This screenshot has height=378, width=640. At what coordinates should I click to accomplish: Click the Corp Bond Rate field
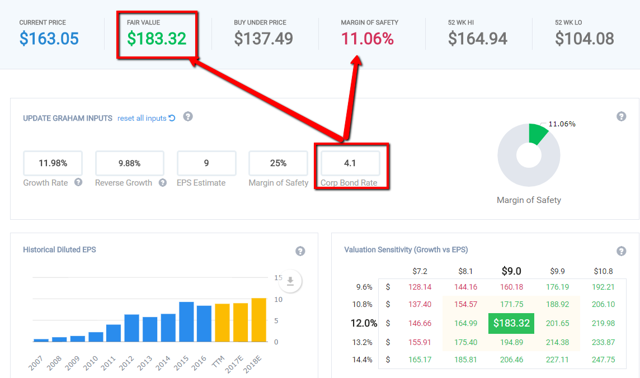tap(350, 163)
